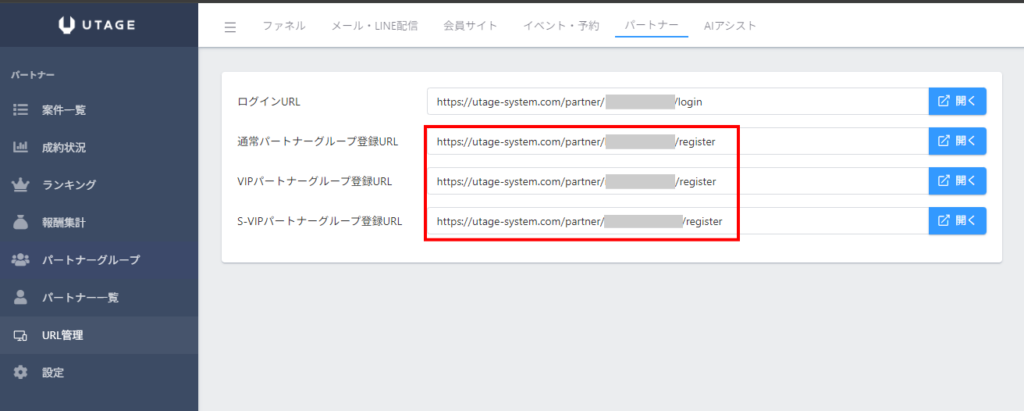Click 開く button for S-VIPパートナーグループ登録URL

[x=957, y=221]
